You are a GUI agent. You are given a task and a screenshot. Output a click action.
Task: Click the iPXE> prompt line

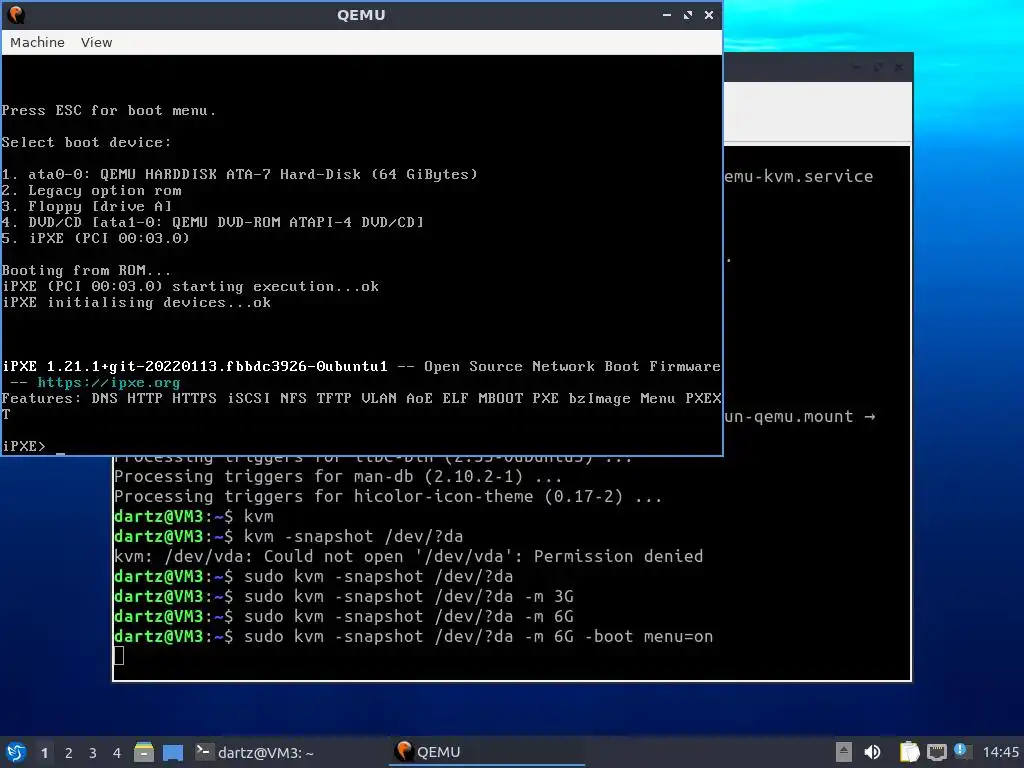(x=24, y=446)
